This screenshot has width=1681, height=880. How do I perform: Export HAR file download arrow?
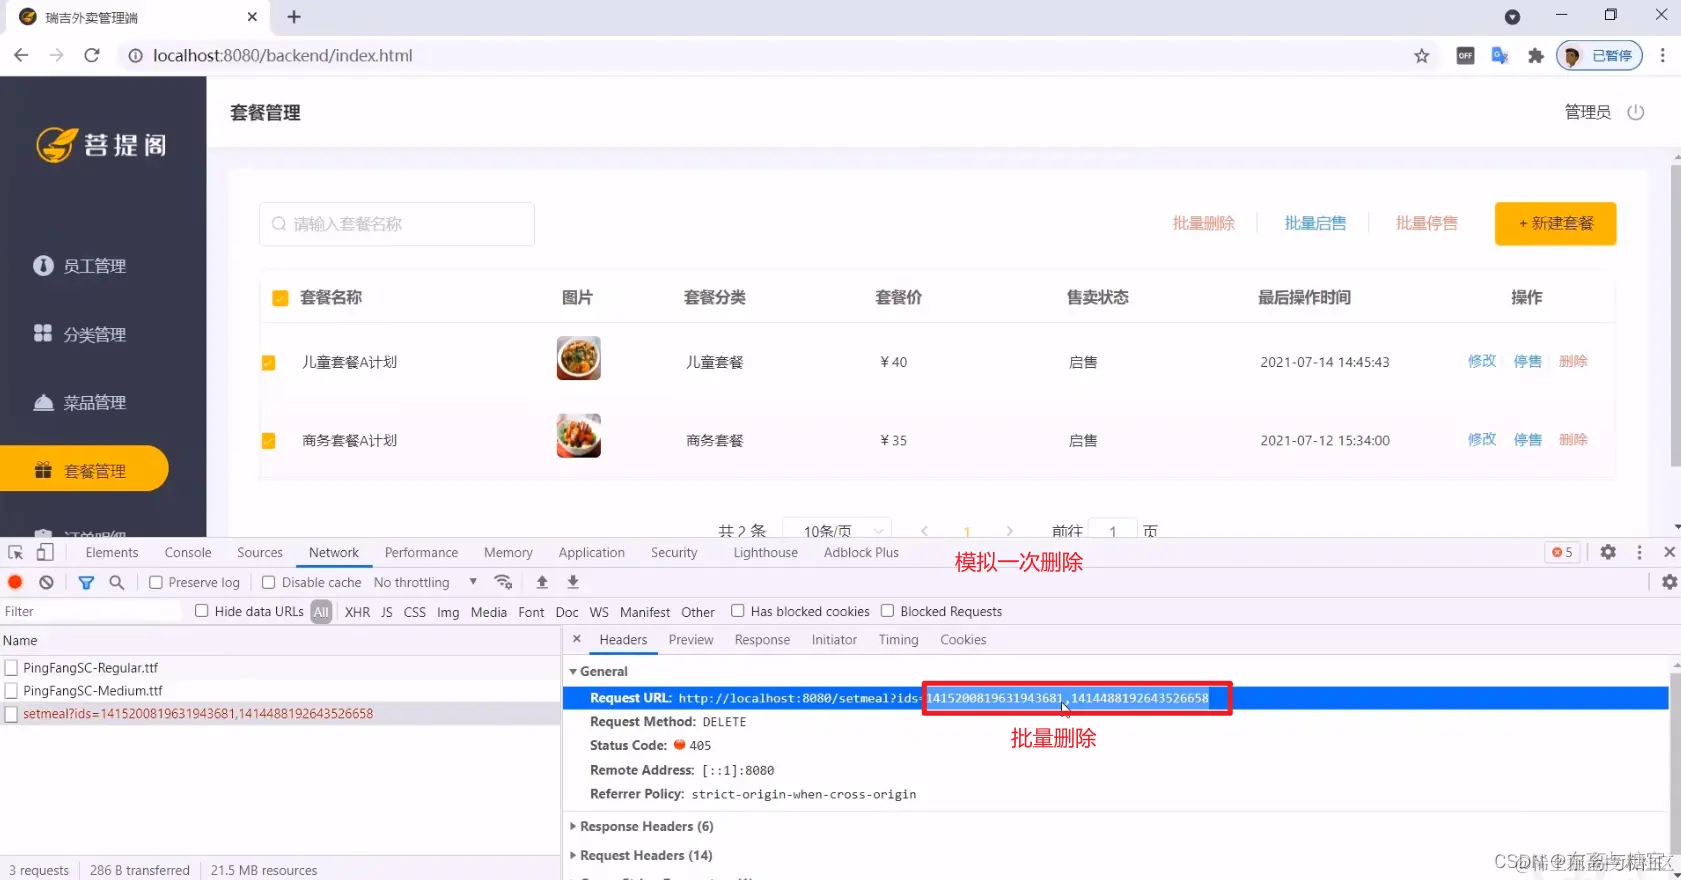tap(573, 582)
